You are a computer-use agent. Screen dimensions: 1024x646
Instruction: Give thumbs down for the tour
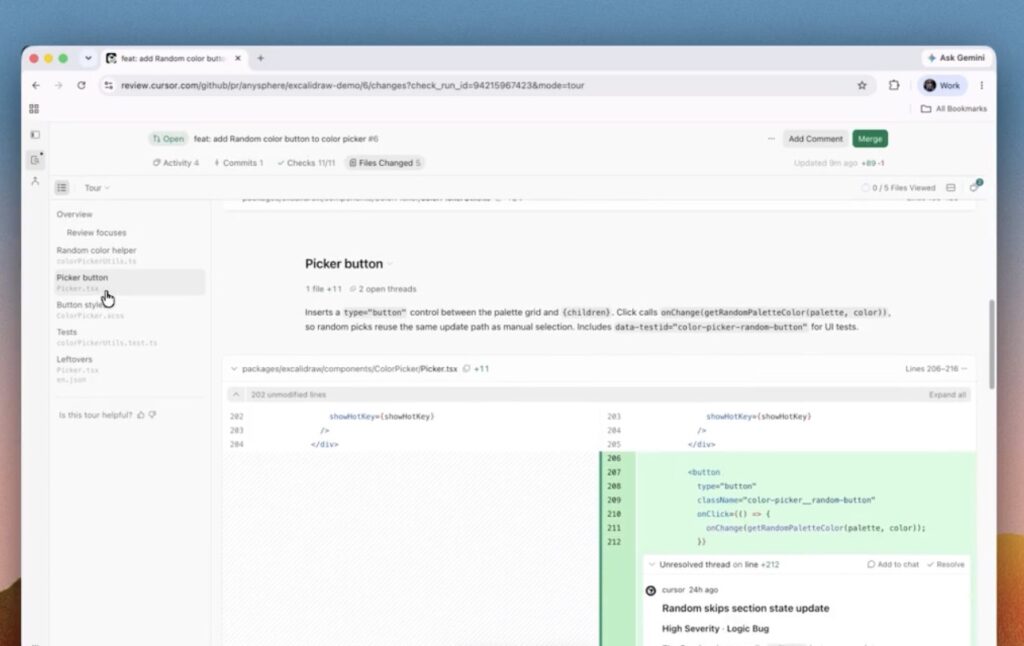(153, 415)
